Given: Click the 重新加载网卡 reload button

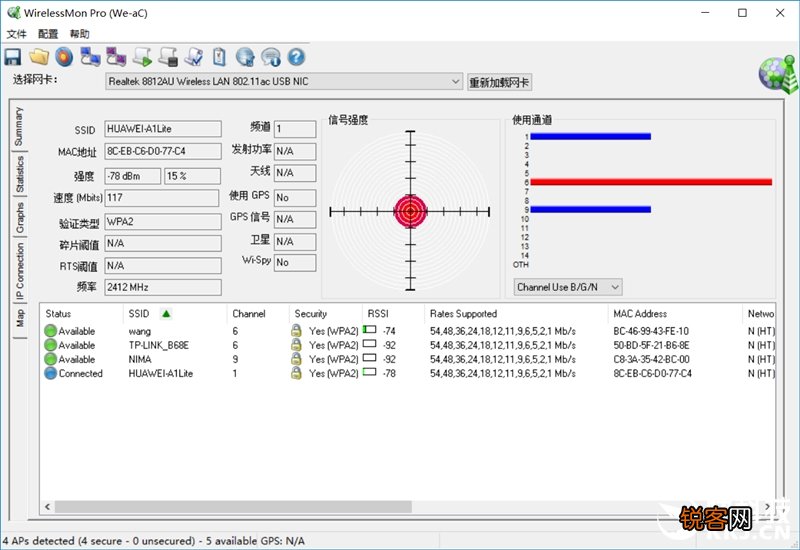Looking at the screenshot, I should tap(499, 82).
